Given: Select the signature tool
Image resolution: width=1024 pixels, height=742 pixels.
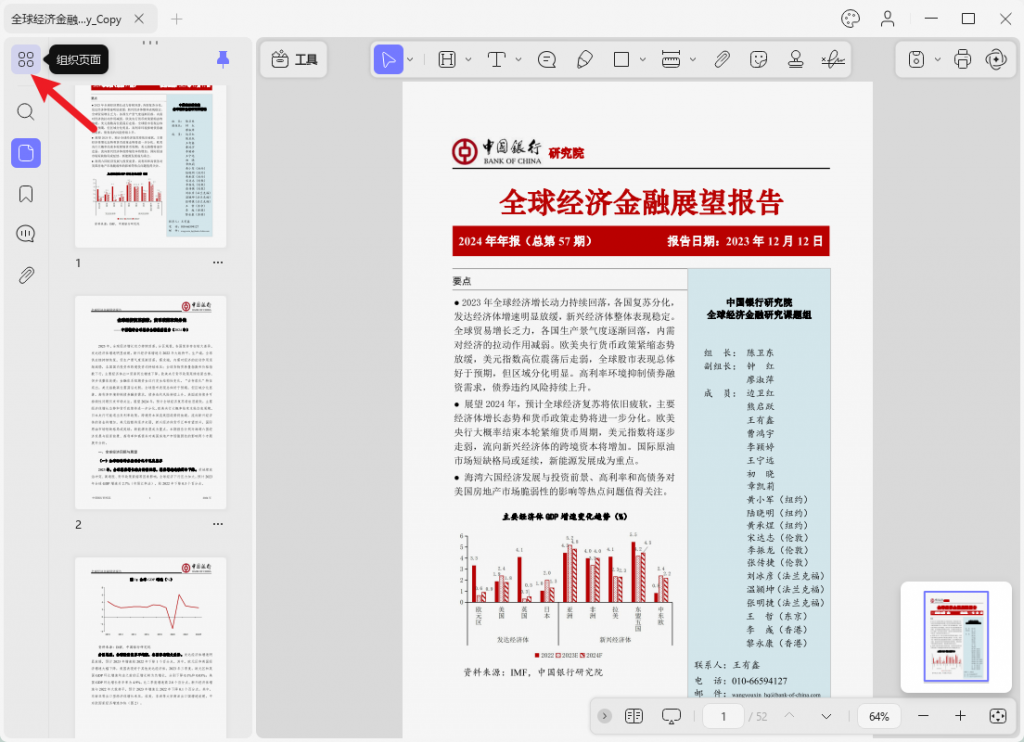Looking at the screenshot, I should pyautogui.click(x=833, y=59).
